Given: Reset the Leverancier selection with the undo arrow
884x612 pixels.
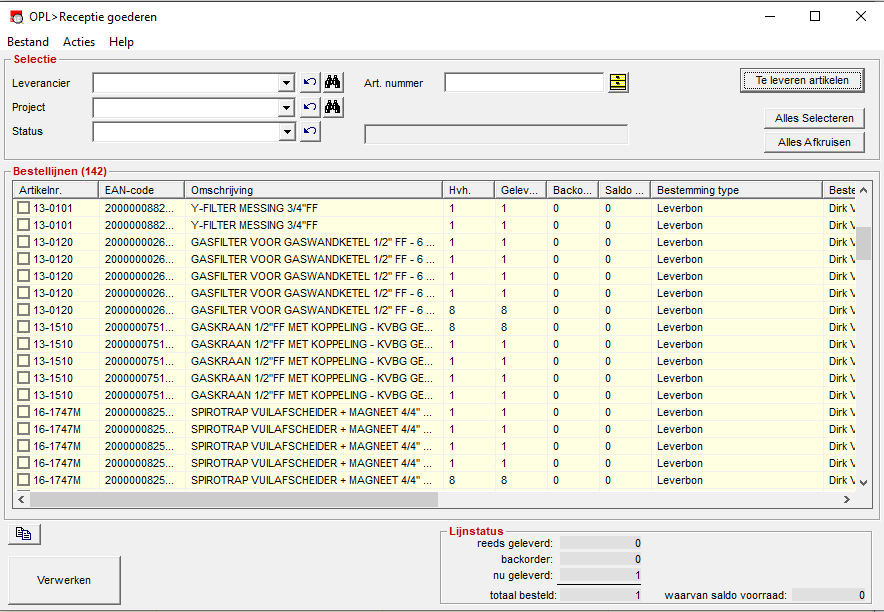Looking at the screenshot, I should point(310,82).
